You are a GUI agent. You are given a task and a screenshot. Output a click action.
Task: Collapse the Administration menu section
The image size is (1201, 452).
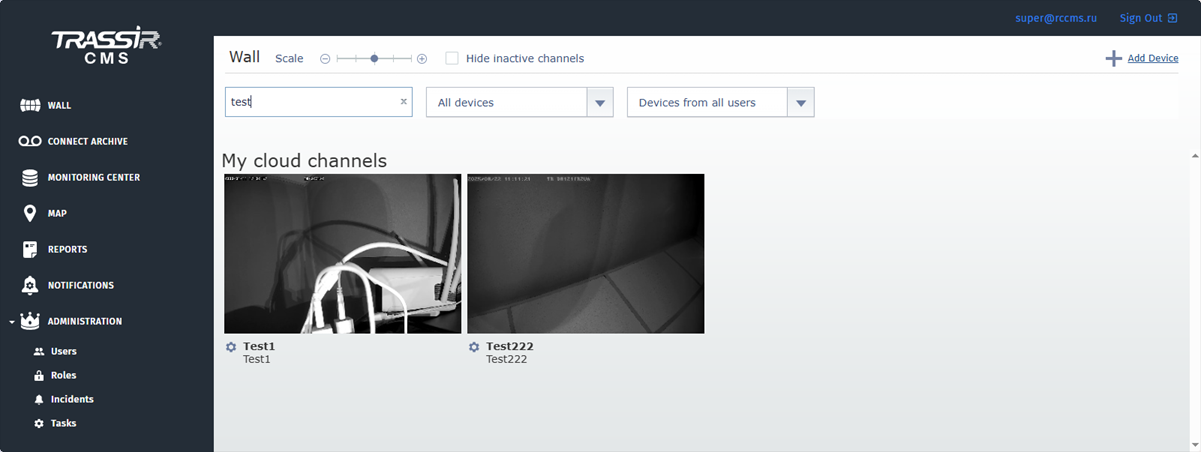(11, 322)
